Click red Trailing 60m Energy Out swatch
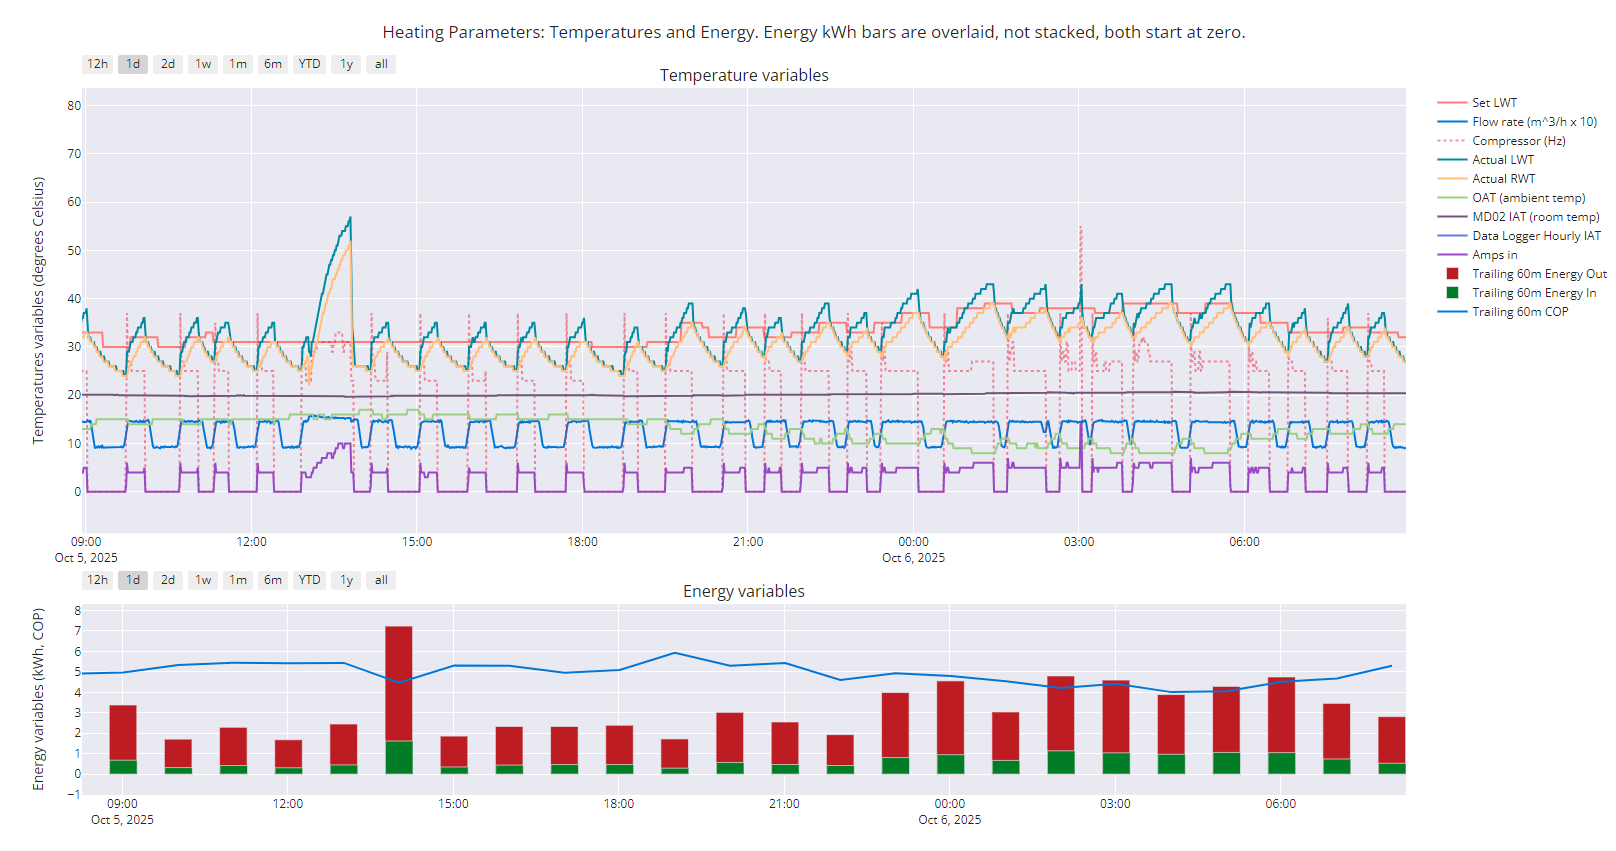The width and height of the screenshot is (1616, 851). tap(1452, 274)
